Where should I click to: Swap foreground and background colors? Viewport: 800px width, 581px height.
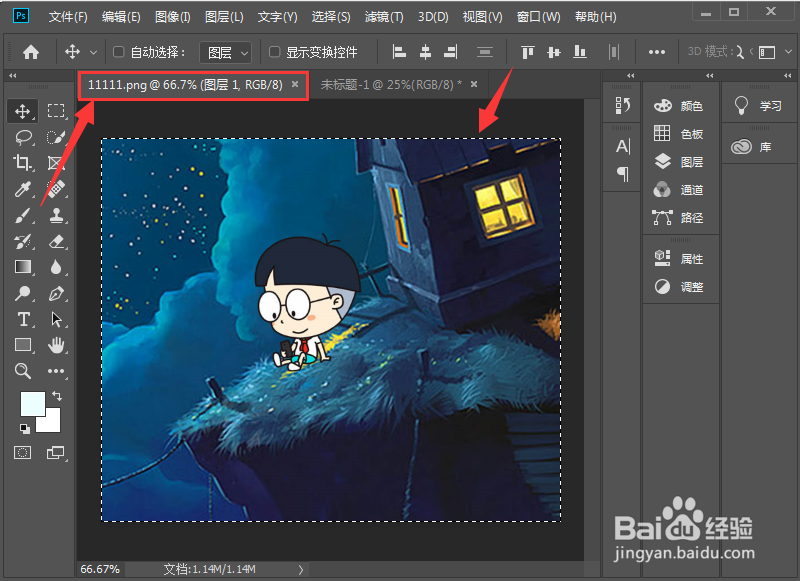click(x=57, y=396)
